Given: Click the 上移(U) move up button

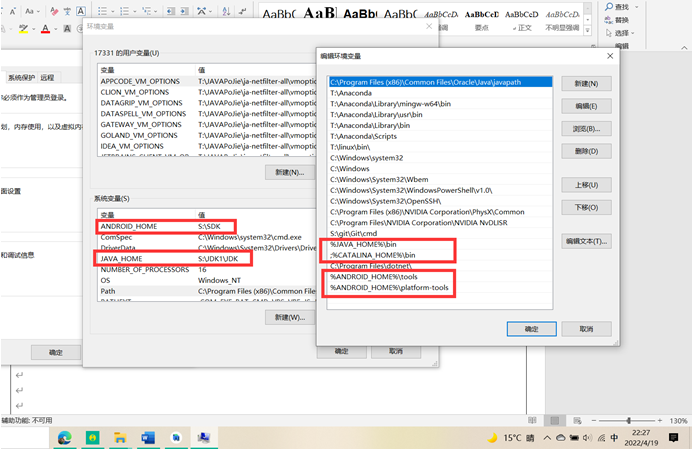Looking at the screenshot, I should (x=586, y=185).
